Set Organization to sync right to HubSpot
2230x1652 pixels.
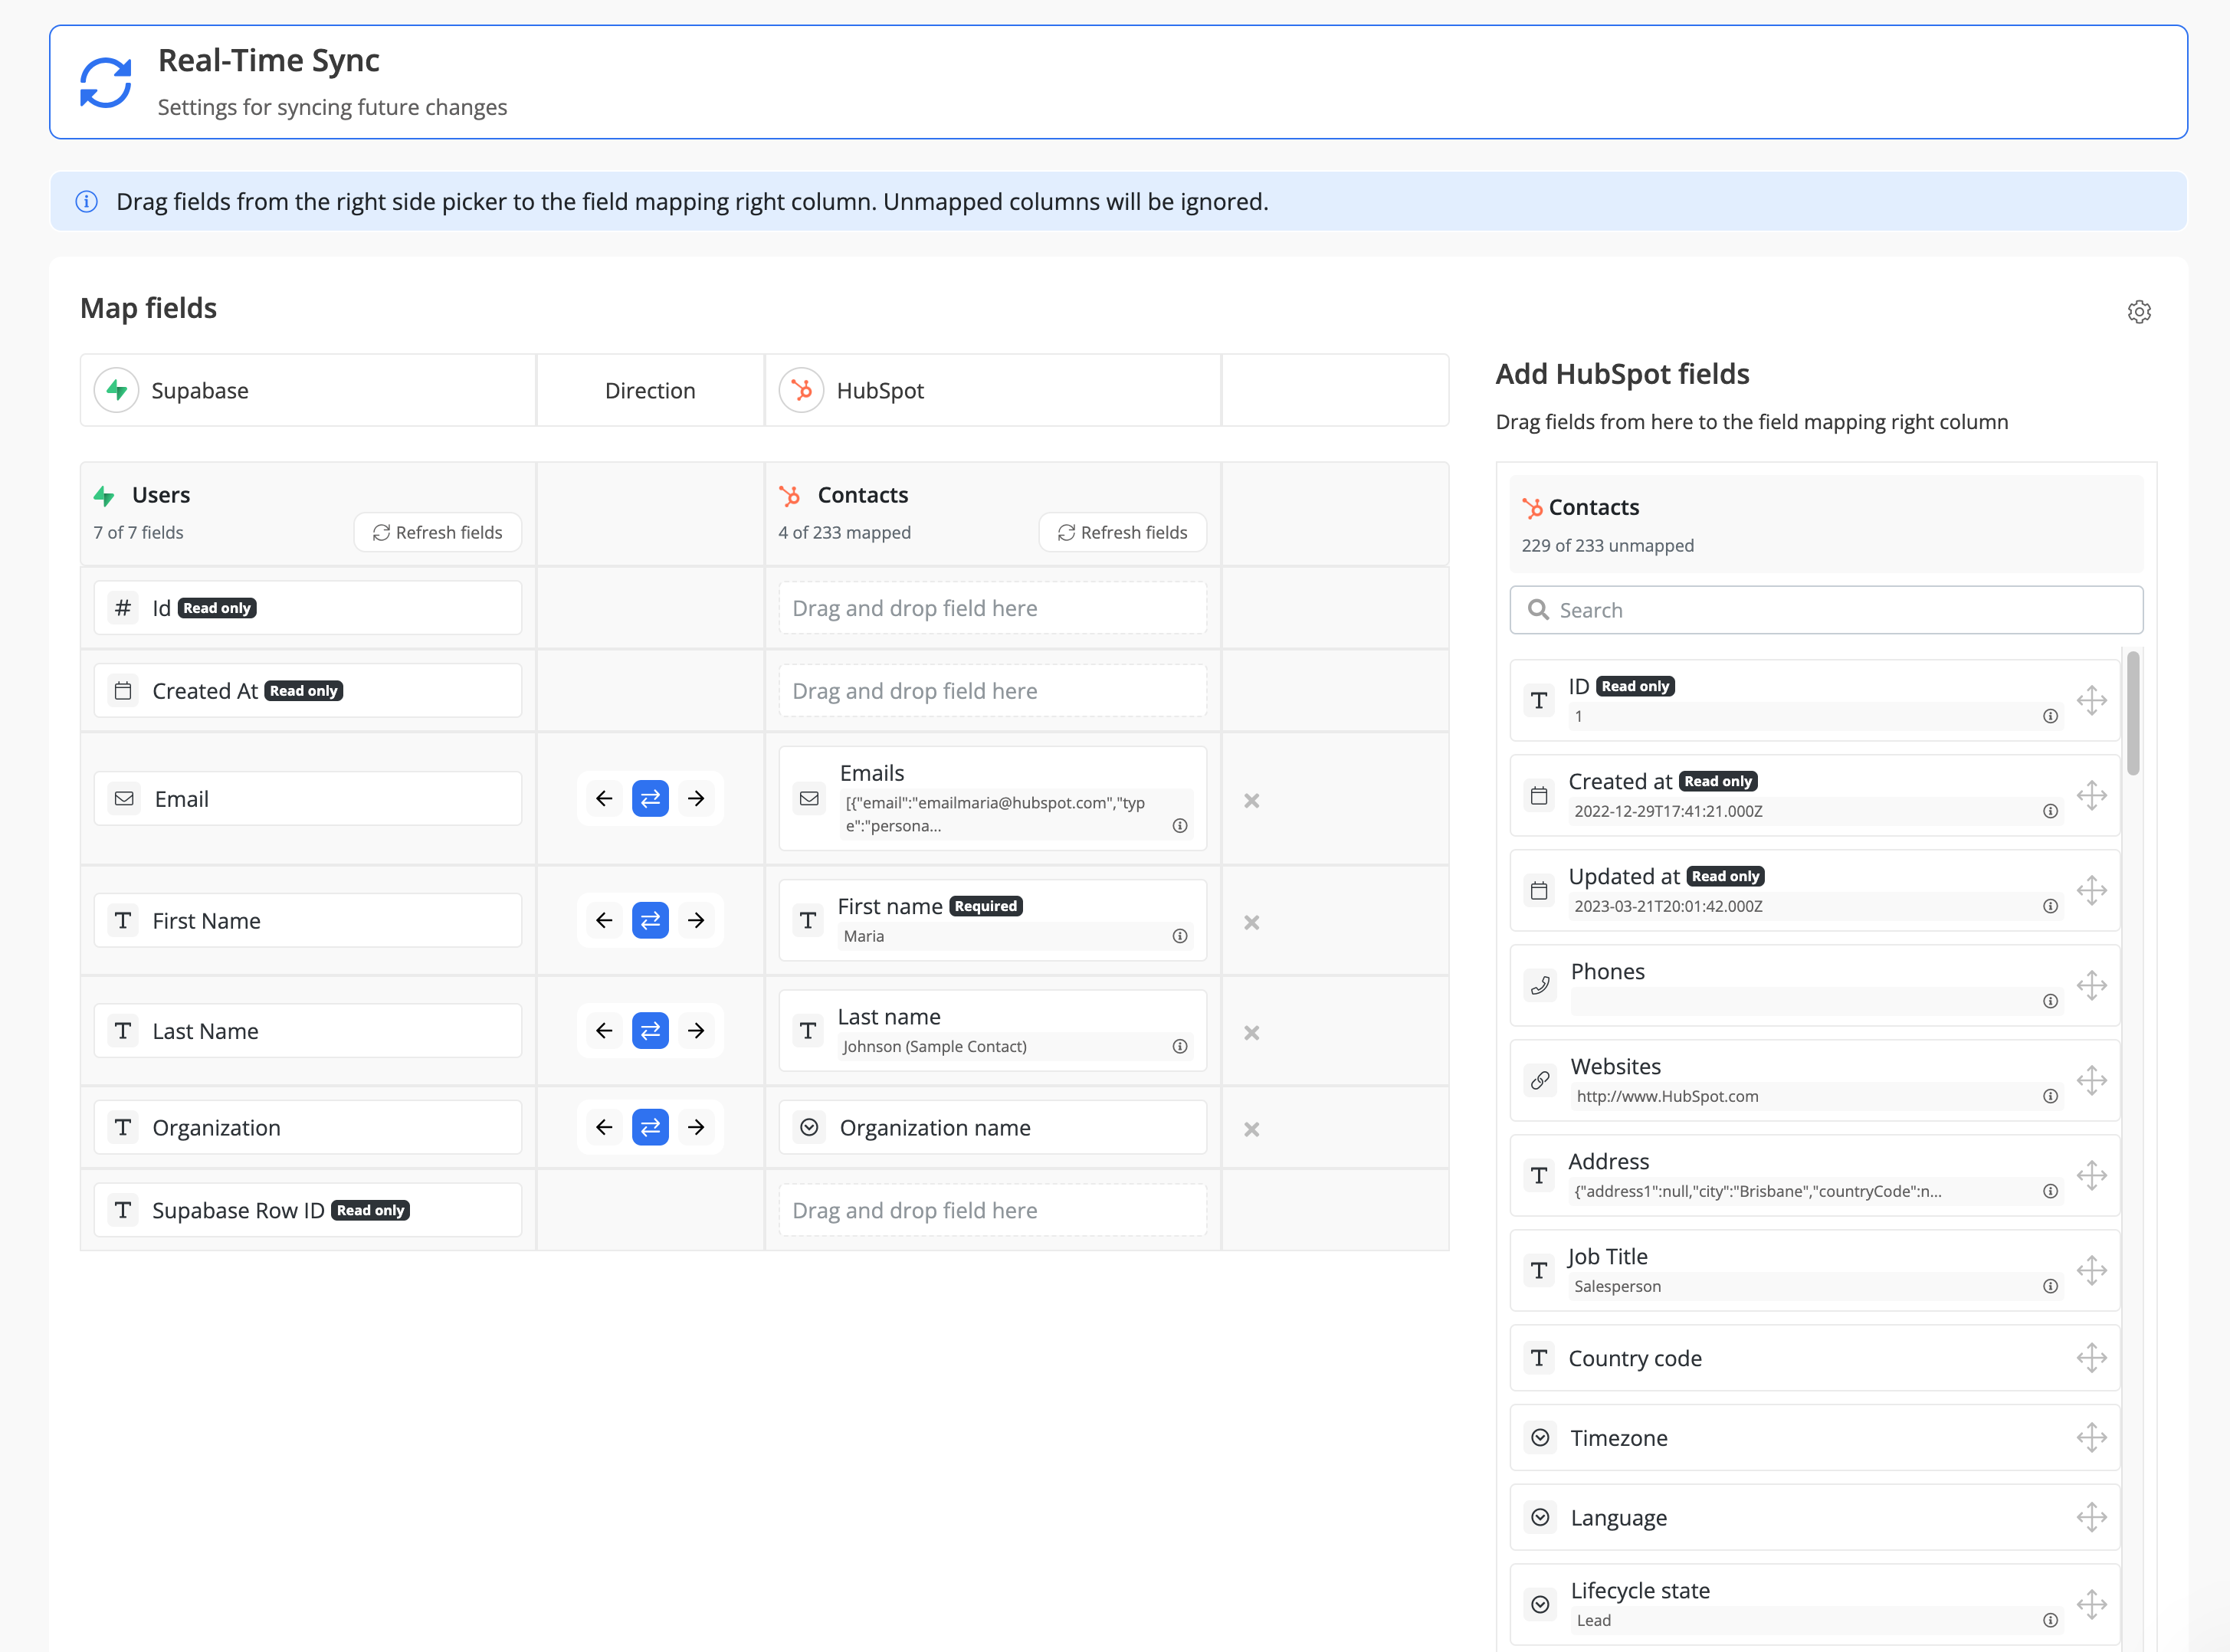tap(696, 1127)
